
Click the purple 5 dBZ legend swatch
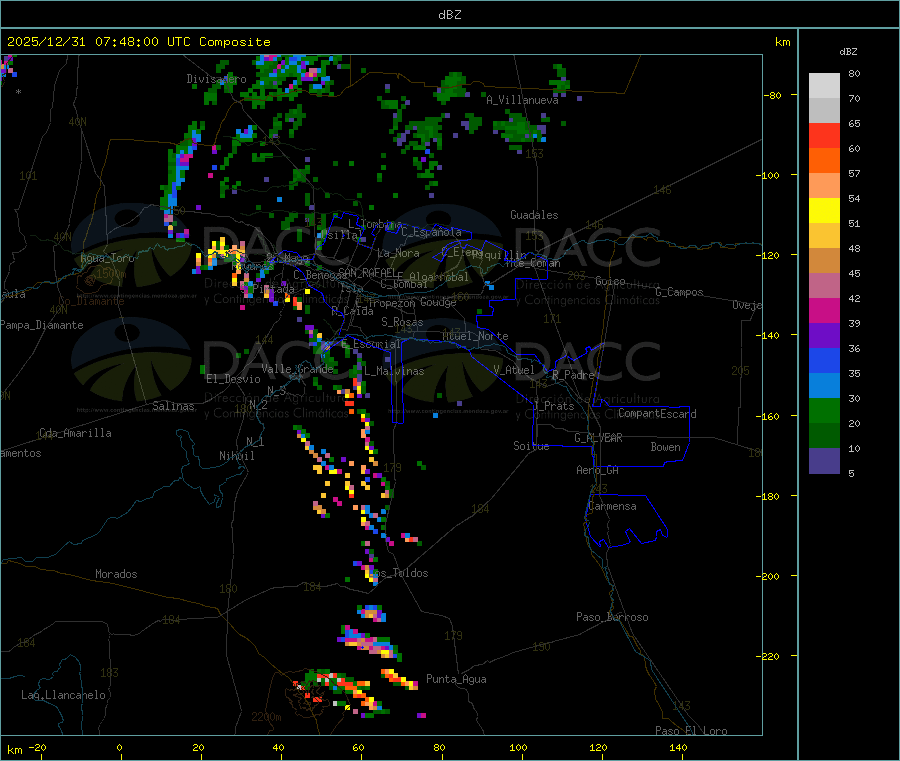click(824, 461)
